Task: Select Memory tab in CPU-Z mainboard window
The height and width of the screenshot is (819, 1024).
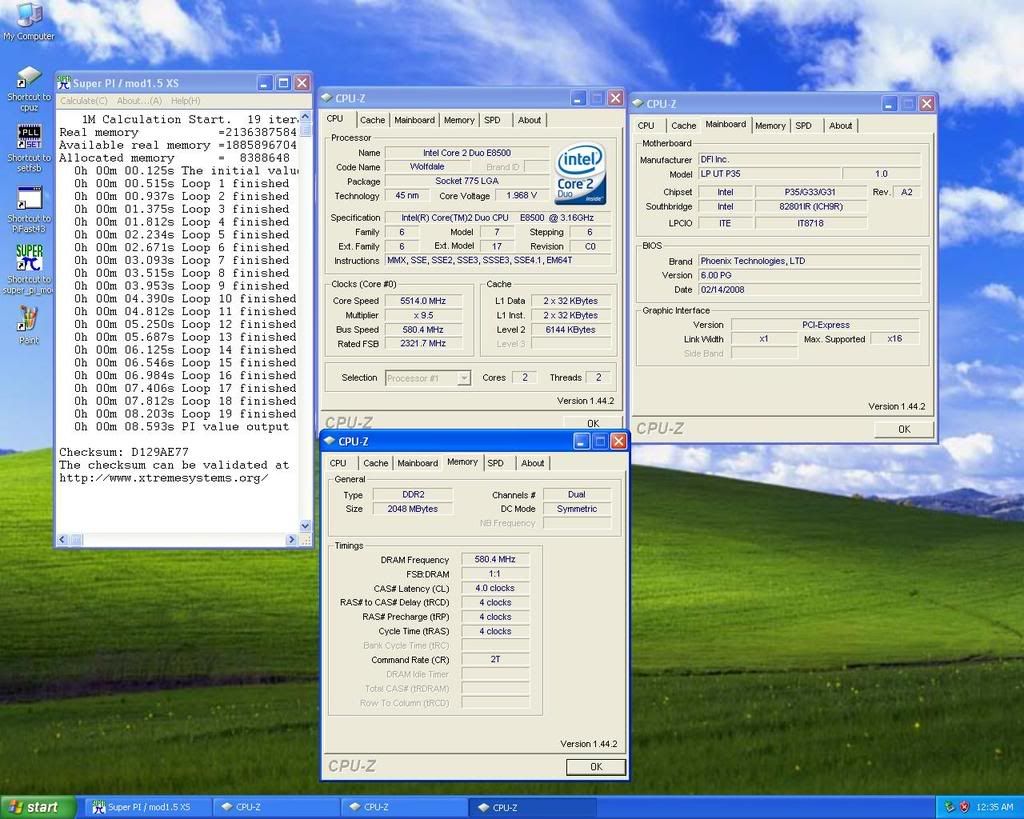Action: pos(770,125)
